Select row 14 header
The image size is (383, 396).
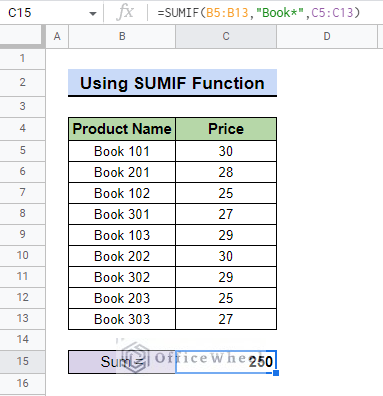point(22,340)
